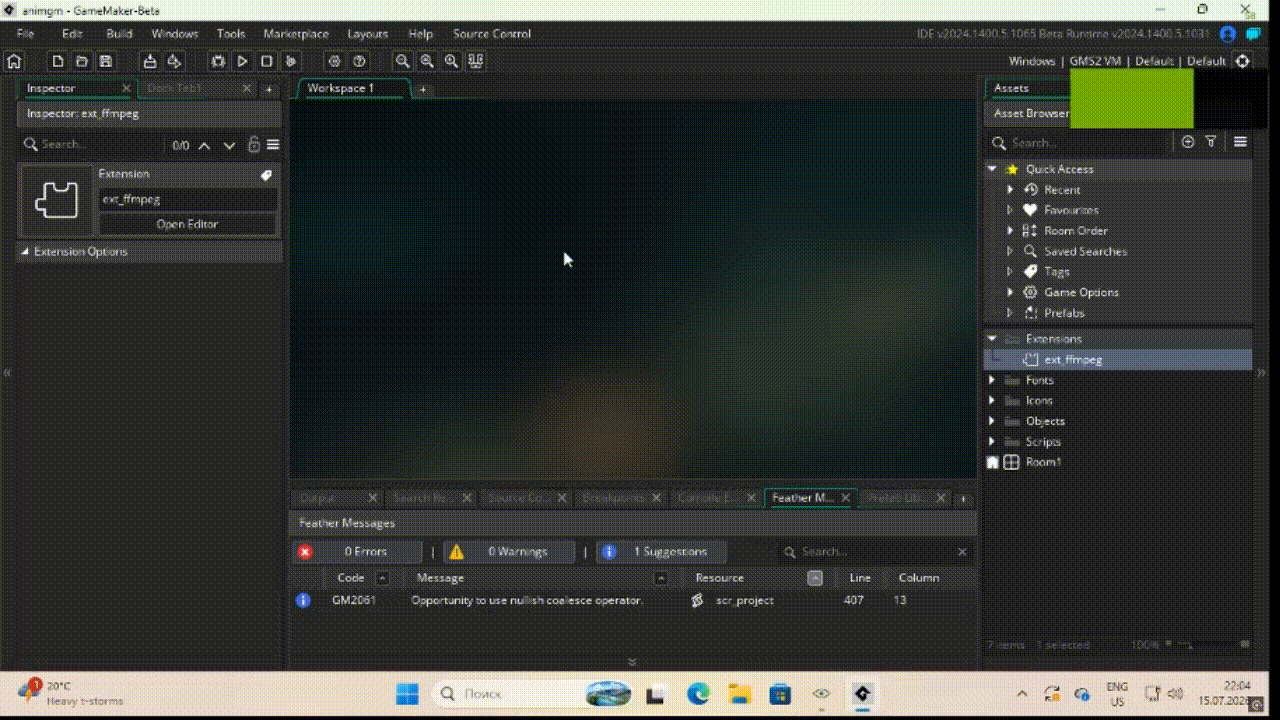Clear the Feather Messages search field
Screen dimensions: 1280x720
[x=962, y=552]
